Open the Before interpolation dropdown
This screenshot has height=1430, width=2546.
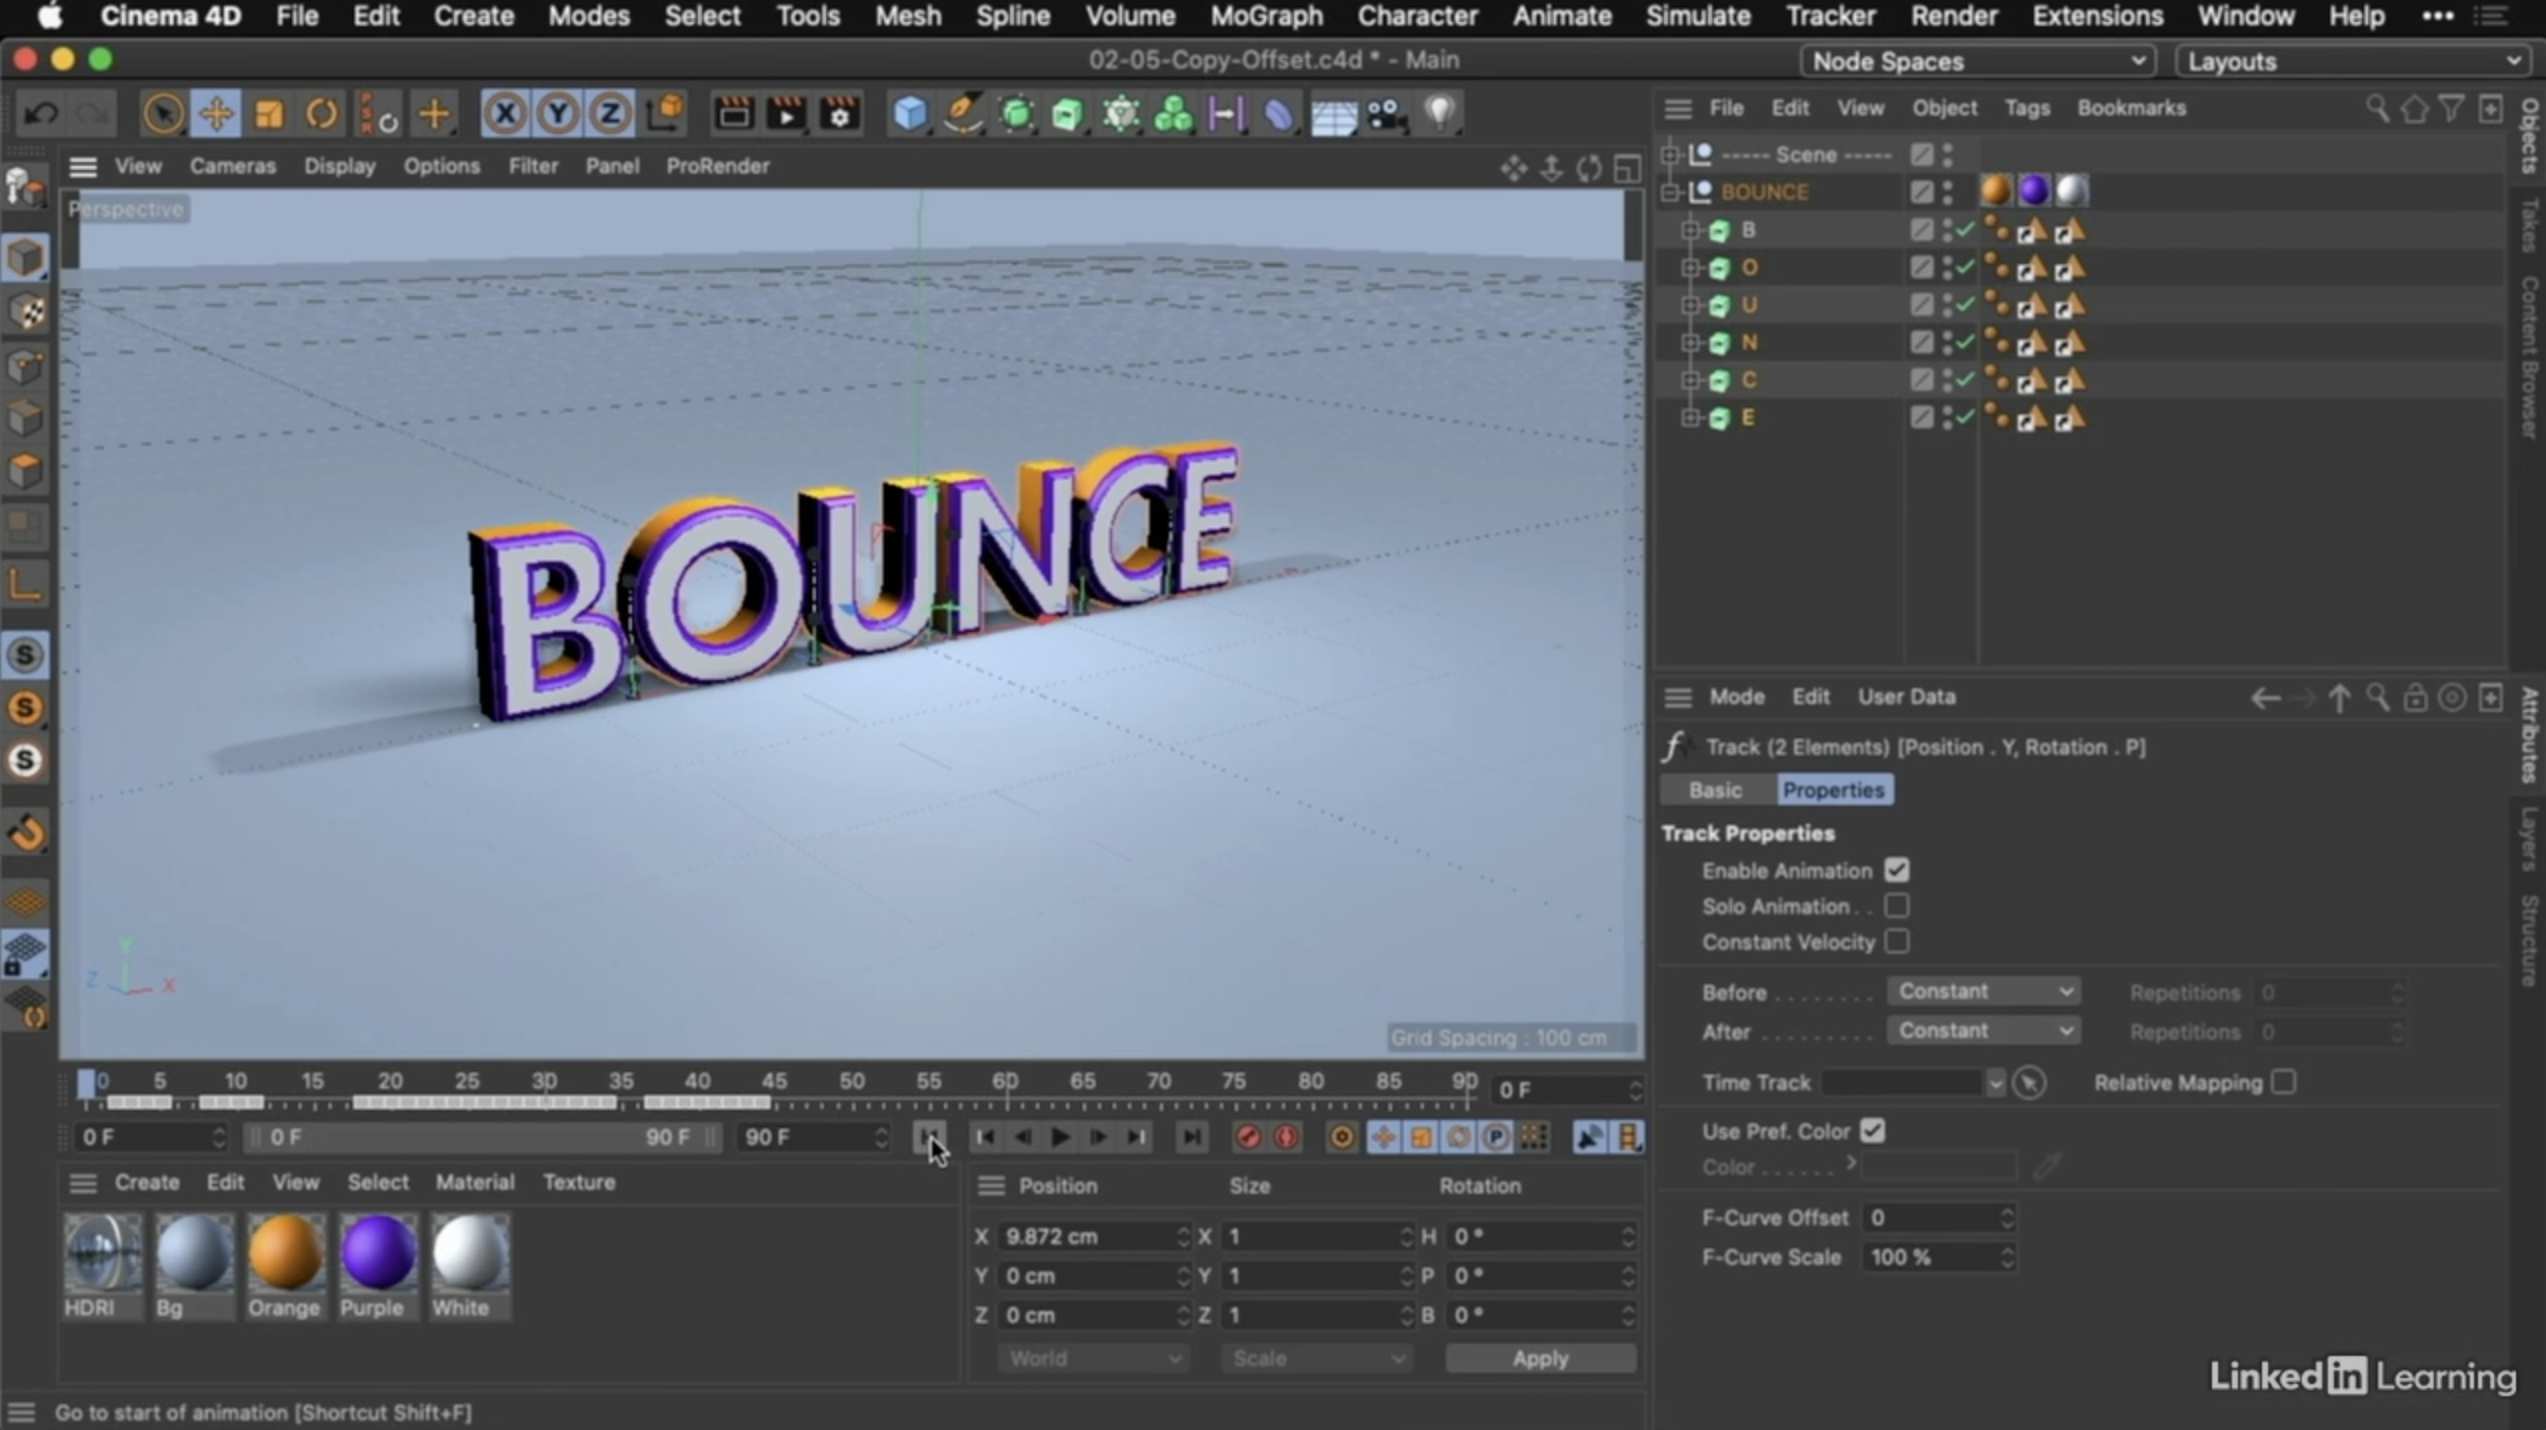pos(1983,990)
